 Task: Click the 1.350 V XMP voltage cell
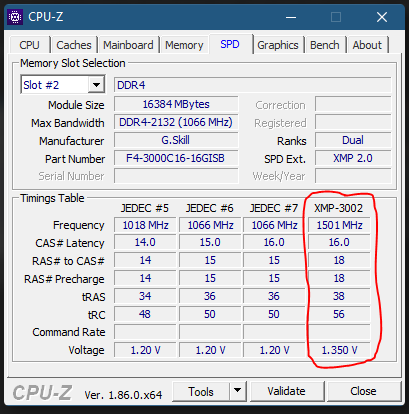click(339, 350)
